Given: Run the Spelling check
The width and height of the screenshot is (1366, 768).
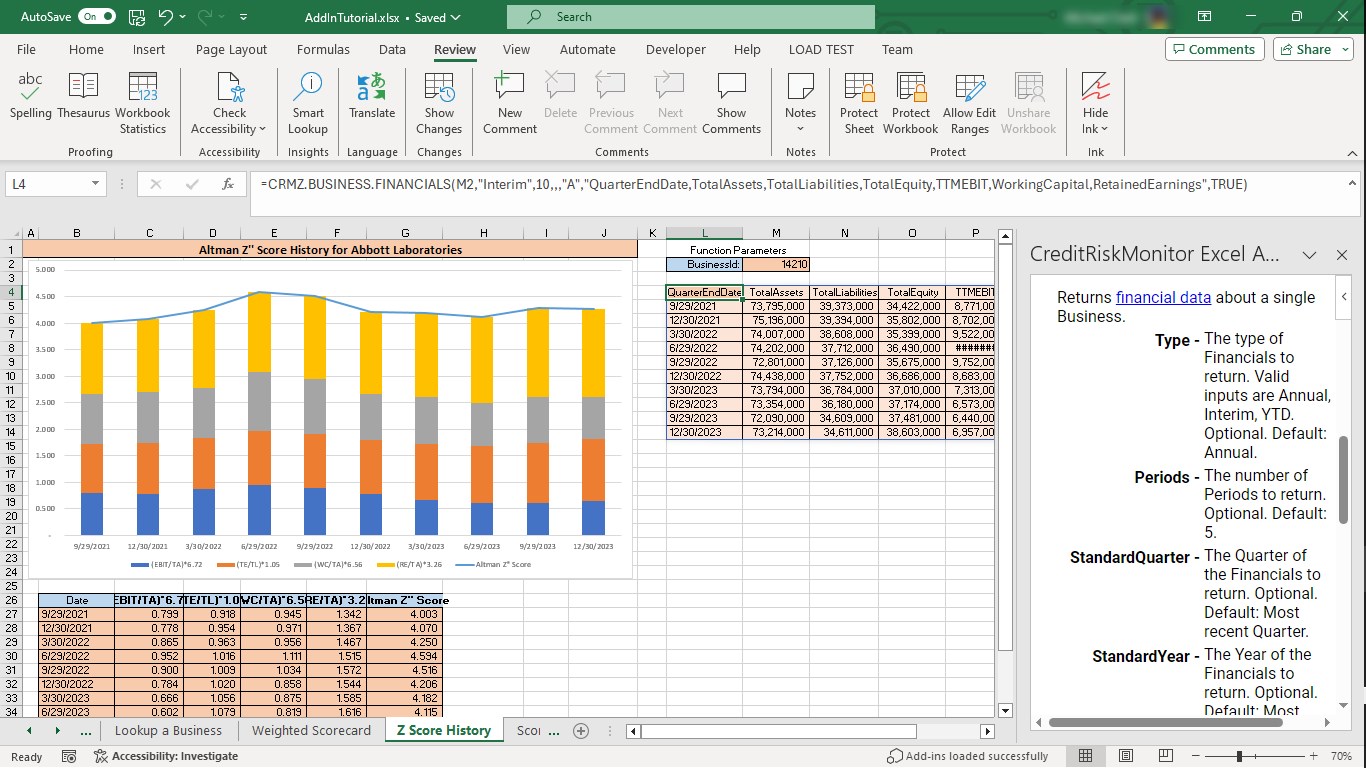Looking at the screenshot, I should 31,97.
